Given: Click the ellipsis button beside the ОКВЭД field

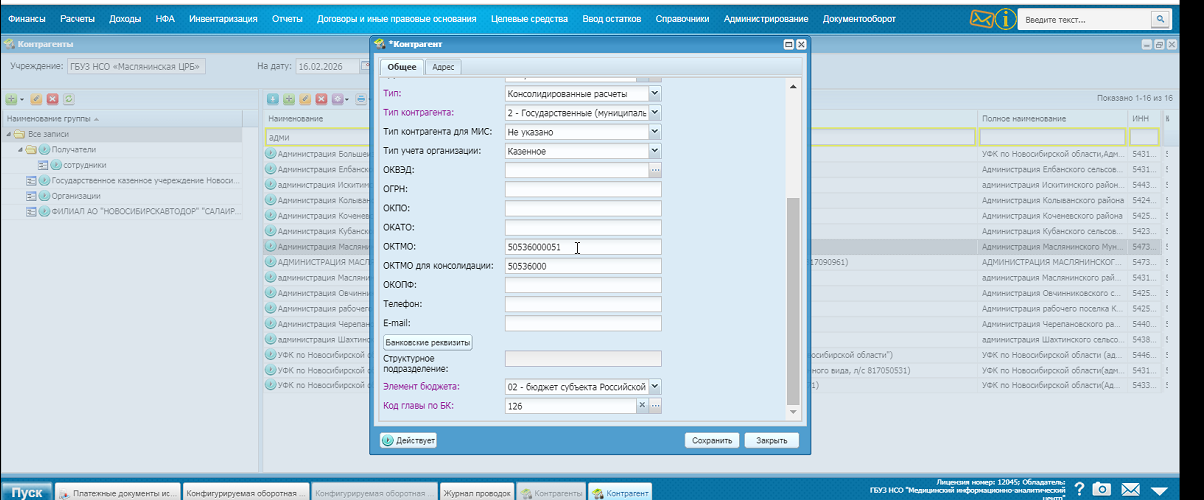Looking at the screenshot, I should [655, 170].
